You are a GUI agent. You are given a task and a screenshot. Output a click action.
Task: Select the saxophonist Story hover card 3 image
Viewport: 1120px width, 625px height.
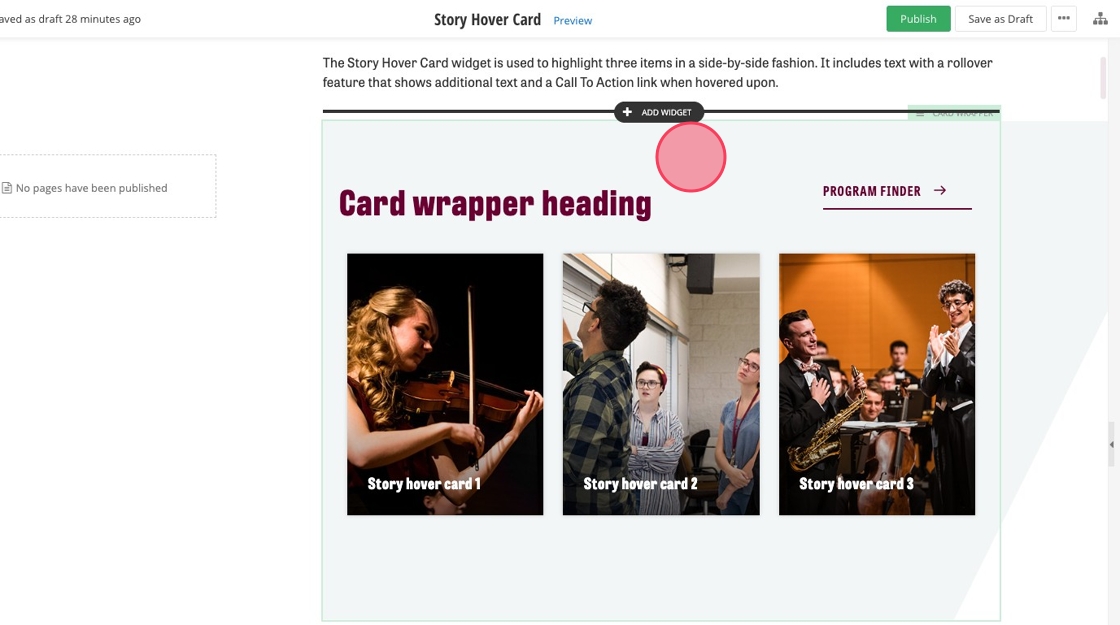877,384
